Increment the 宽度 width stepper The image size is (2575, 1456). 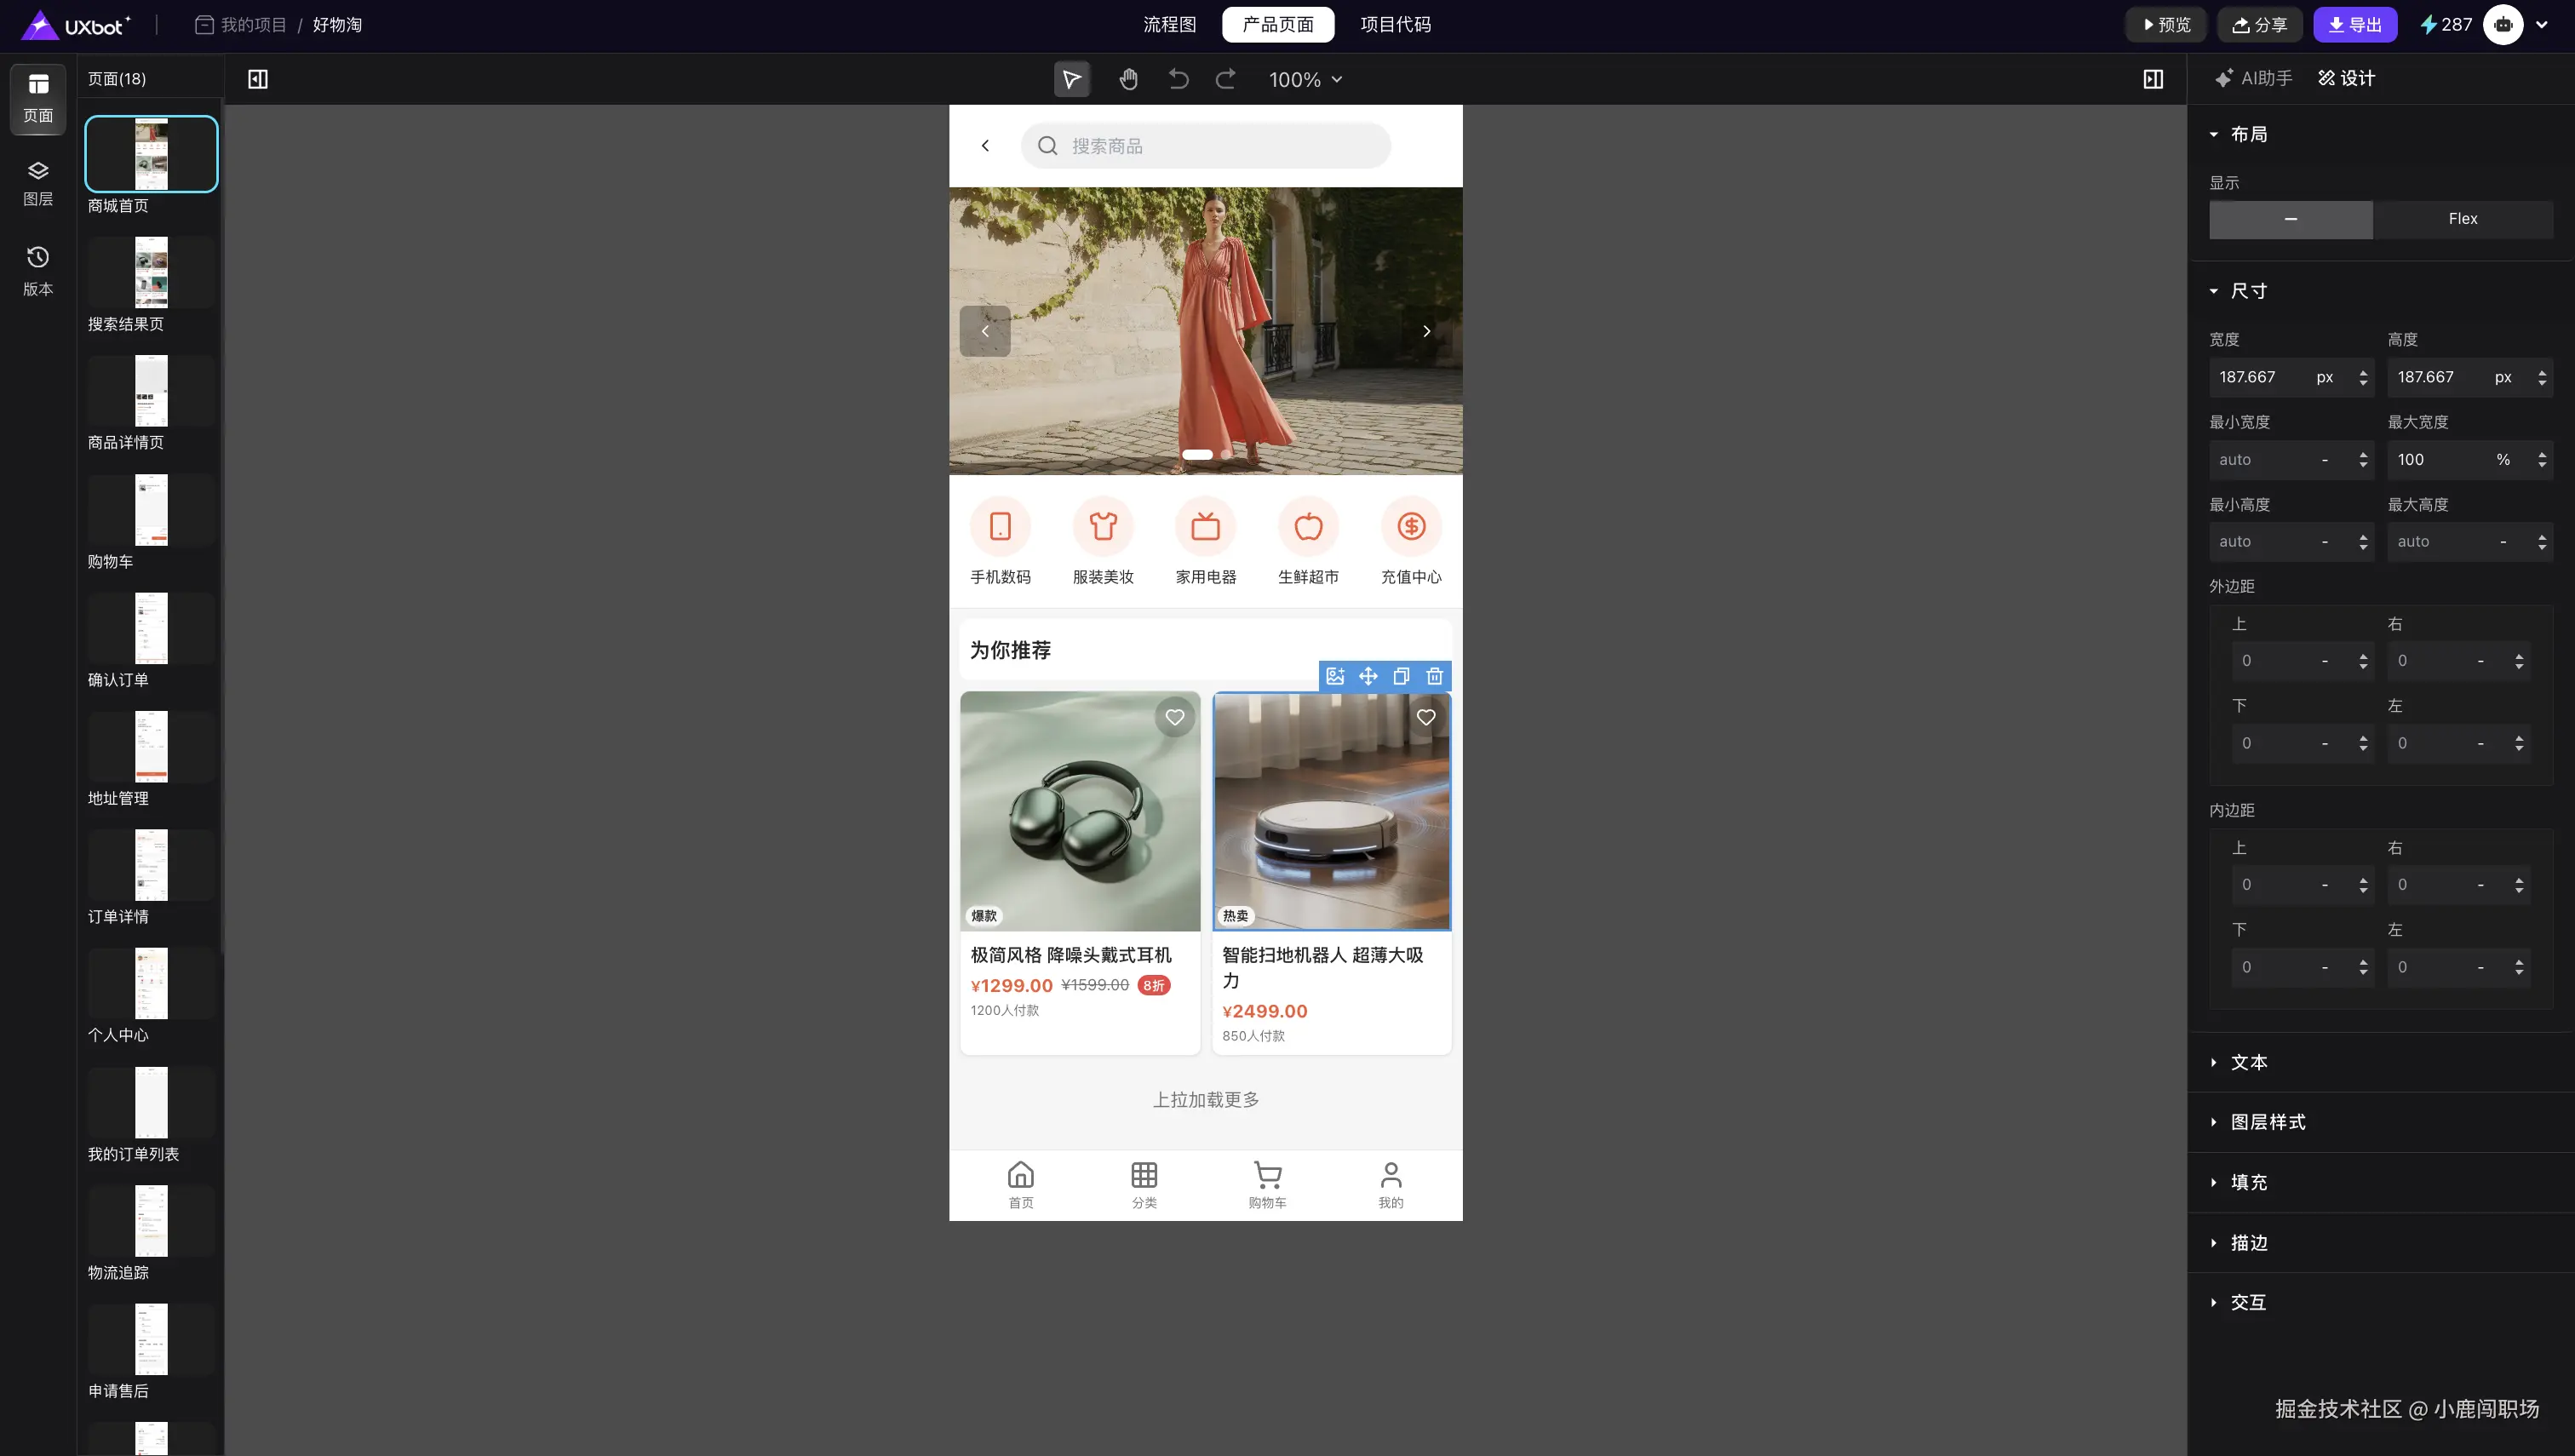[2363, 371]
